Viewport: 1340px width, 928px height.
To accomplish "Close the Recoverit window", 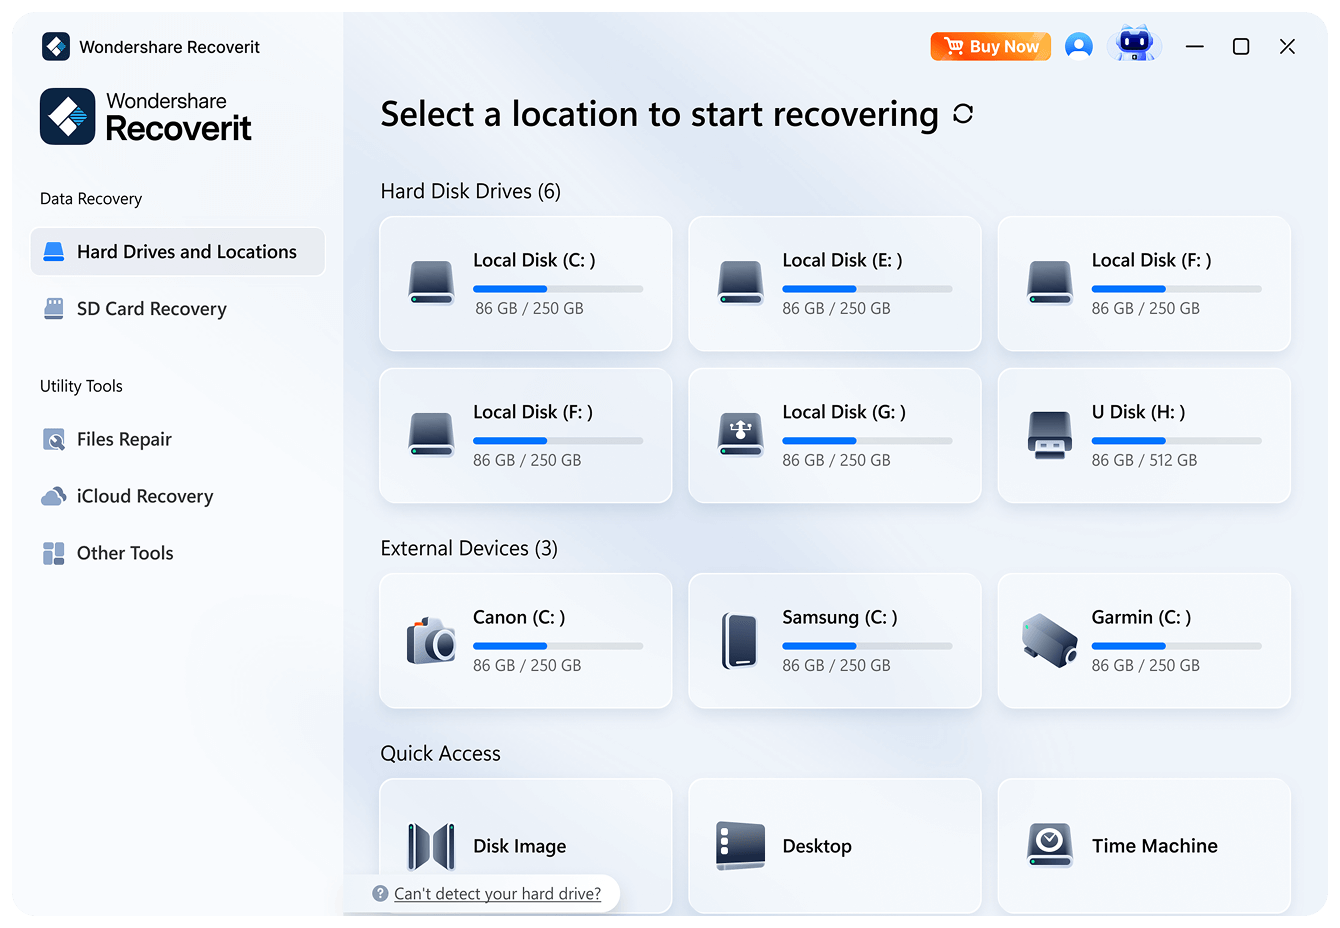I will tap(1287, 46).
